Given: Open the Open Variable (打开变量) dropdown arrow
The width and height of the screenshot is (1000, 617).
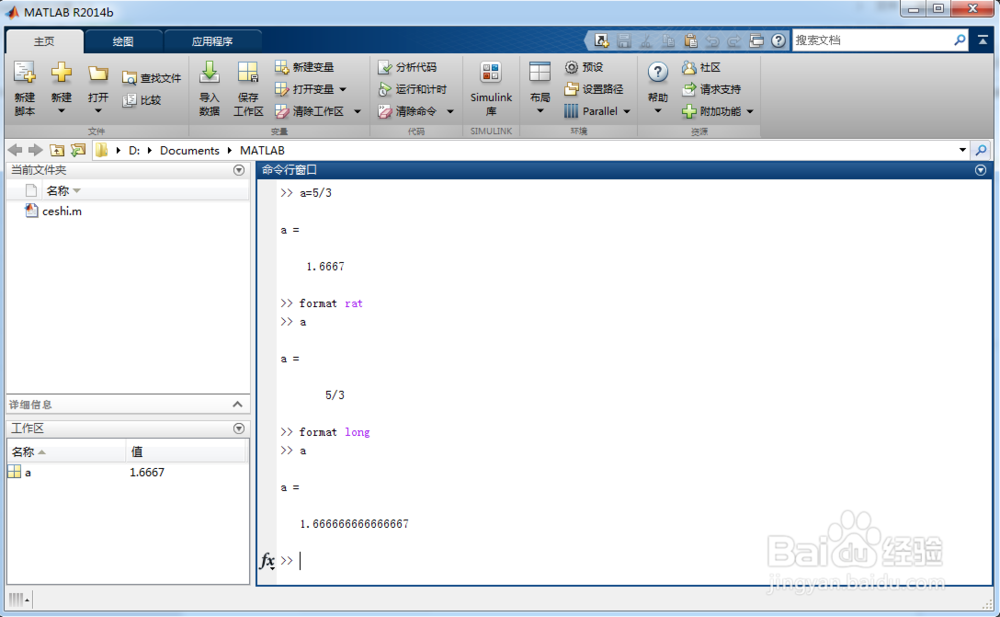Looking at the screenshot, I should click(343, 89).
